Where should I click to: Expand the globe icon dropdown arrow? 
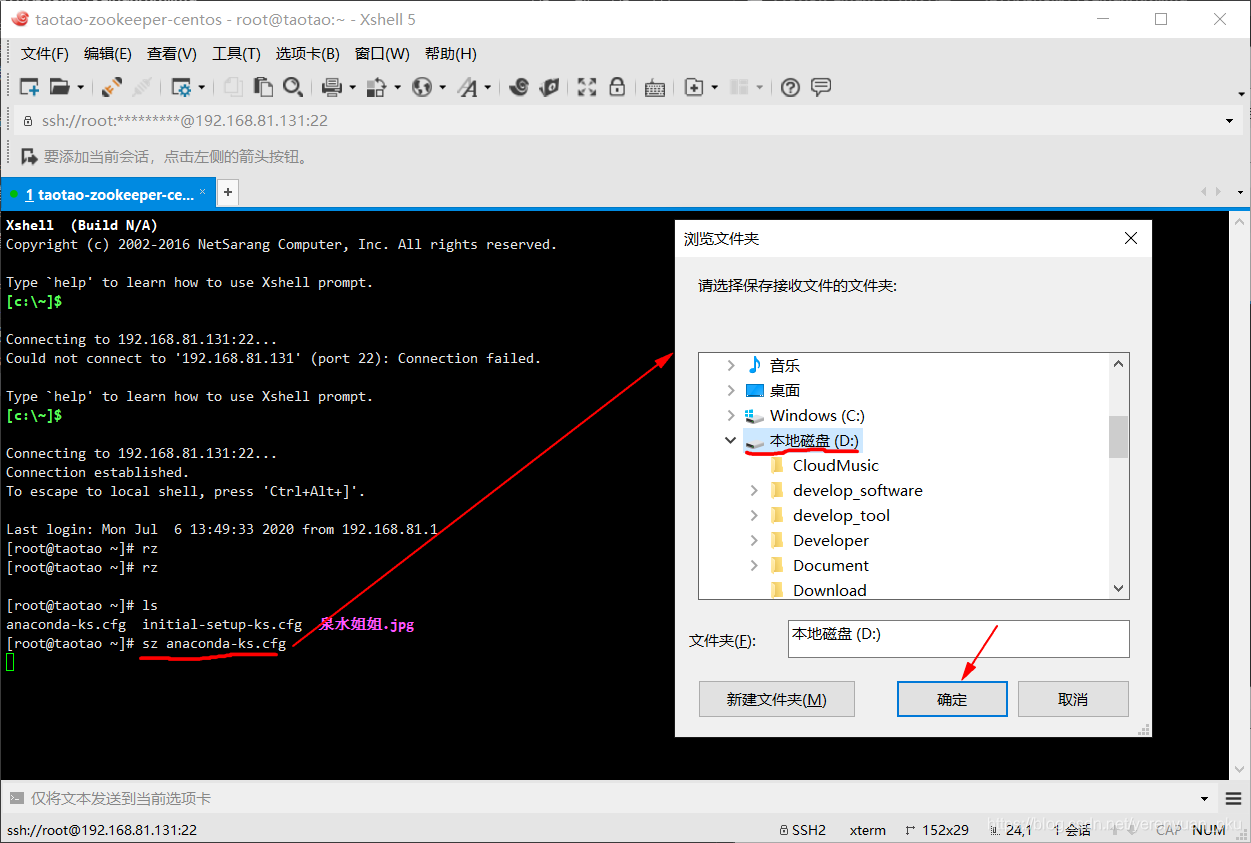click(x=442, y=88)
